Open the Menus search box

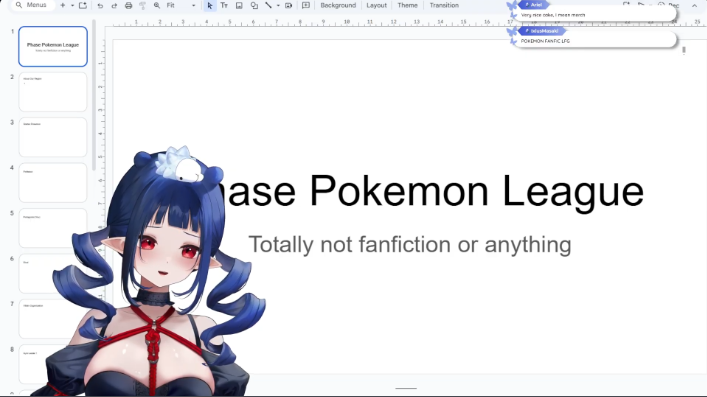click(x=32, y=5)
